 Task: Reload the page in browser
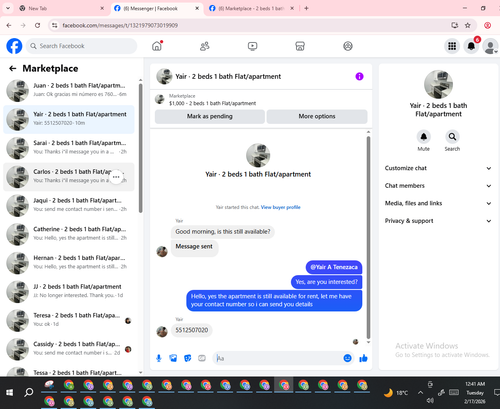(38, 25)
